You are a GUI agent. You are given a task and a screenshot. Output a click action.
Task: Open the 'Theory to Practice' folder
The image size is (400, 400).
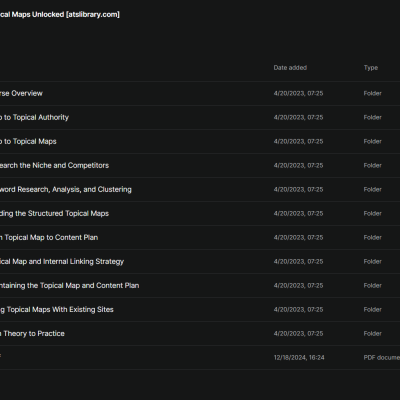[x=32, y=333]
